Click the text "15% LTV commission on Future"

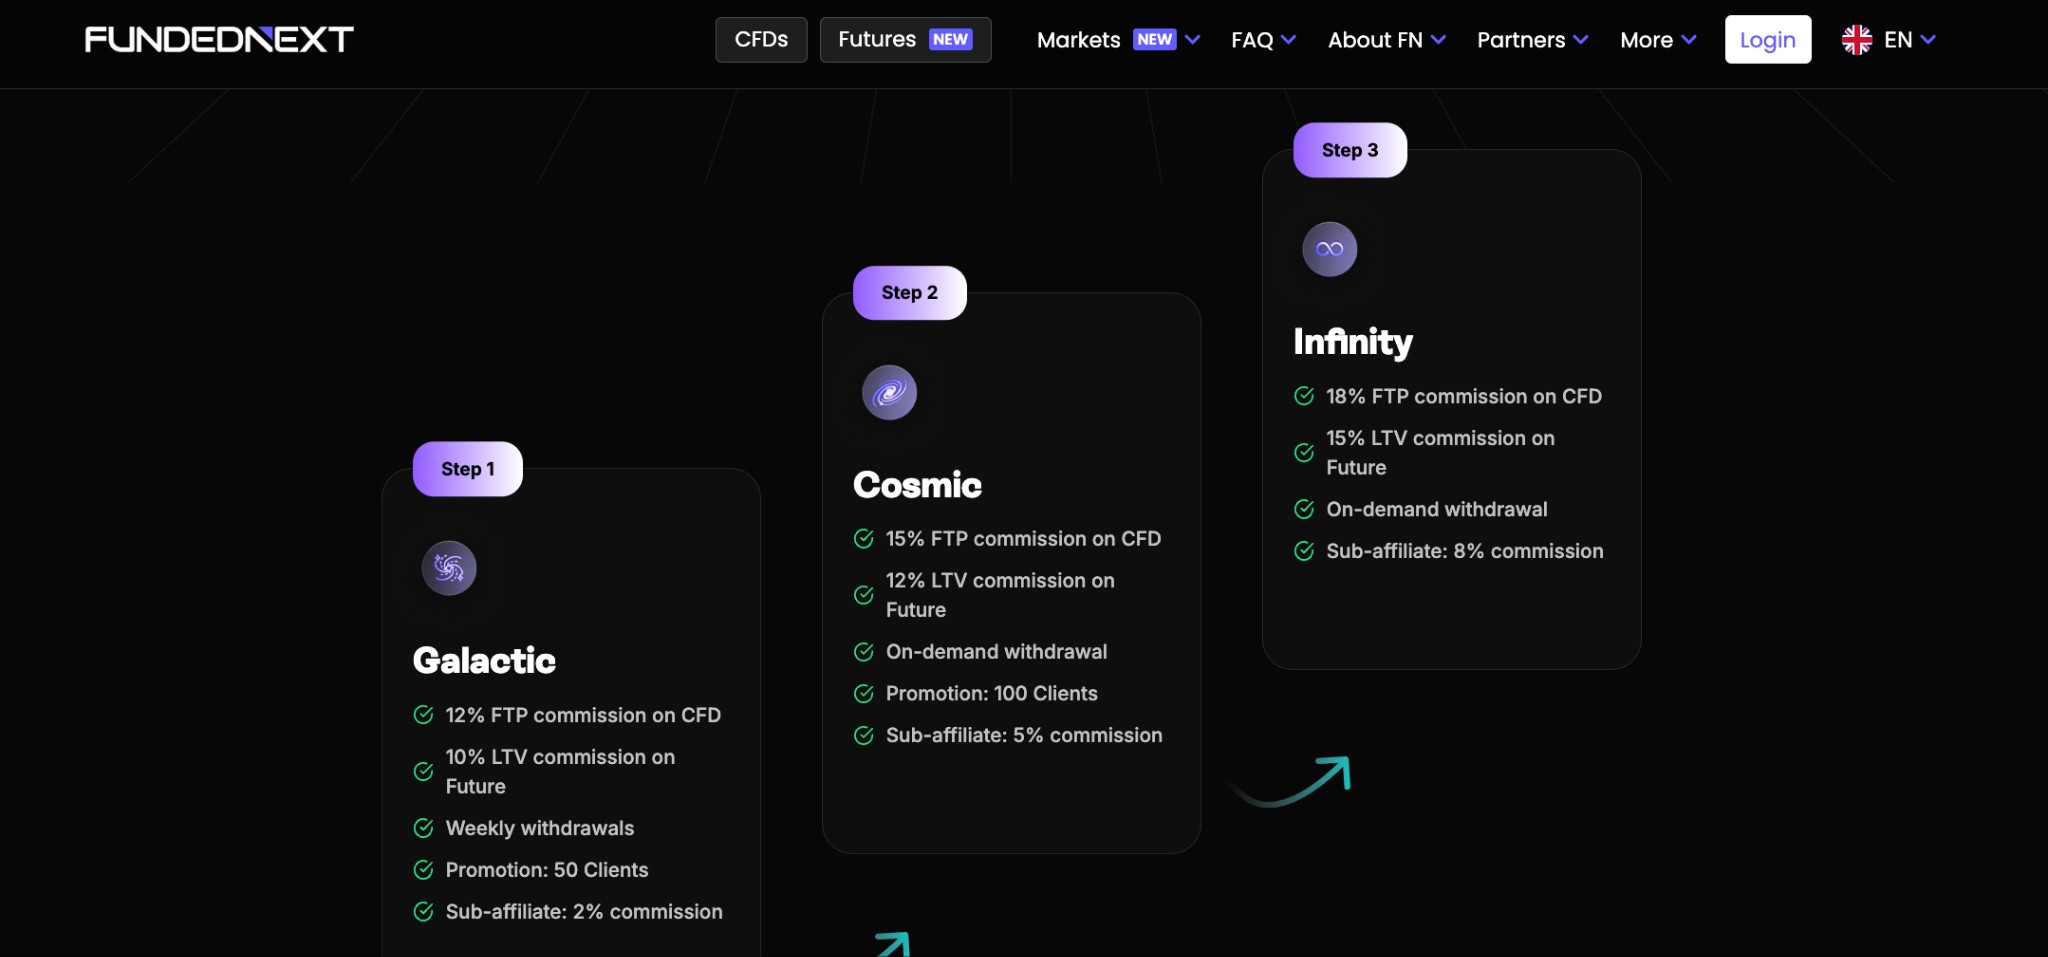[x=1440, y=453]
